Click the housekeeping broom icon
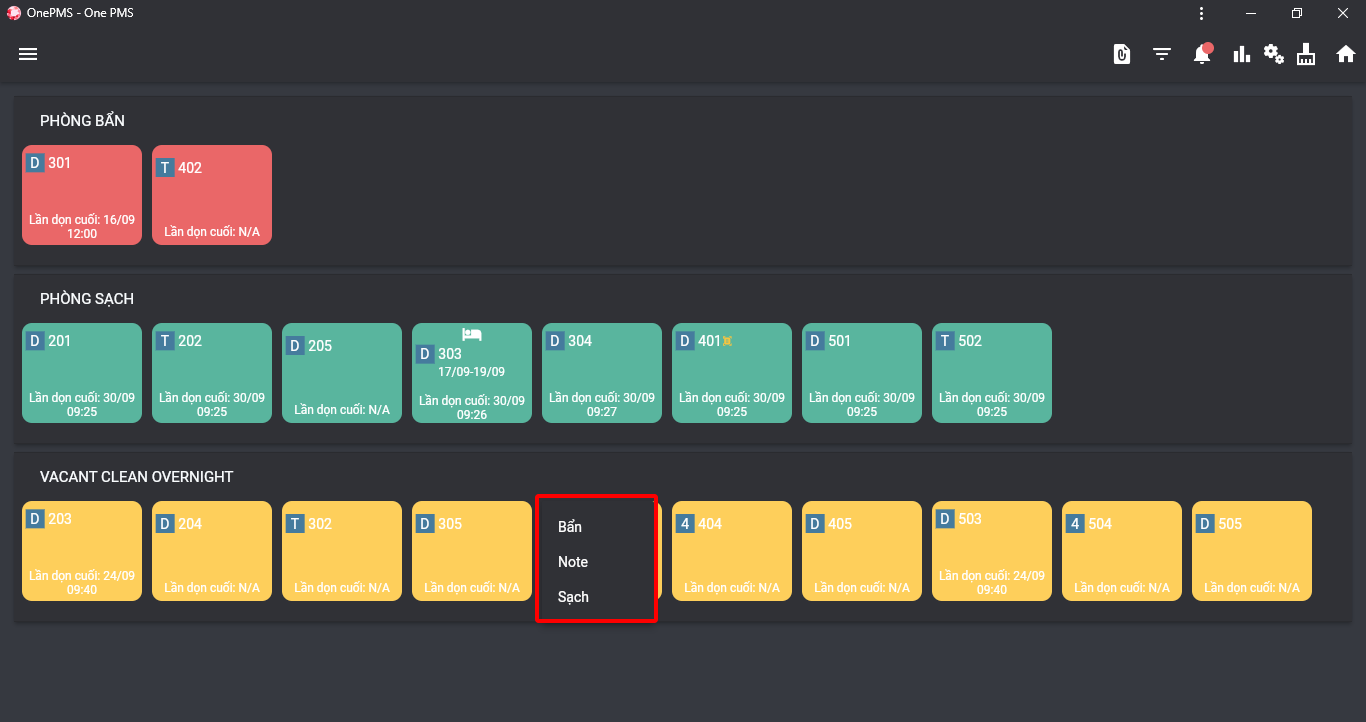This screenshot has width=1366, height=722. (1306, 54)
